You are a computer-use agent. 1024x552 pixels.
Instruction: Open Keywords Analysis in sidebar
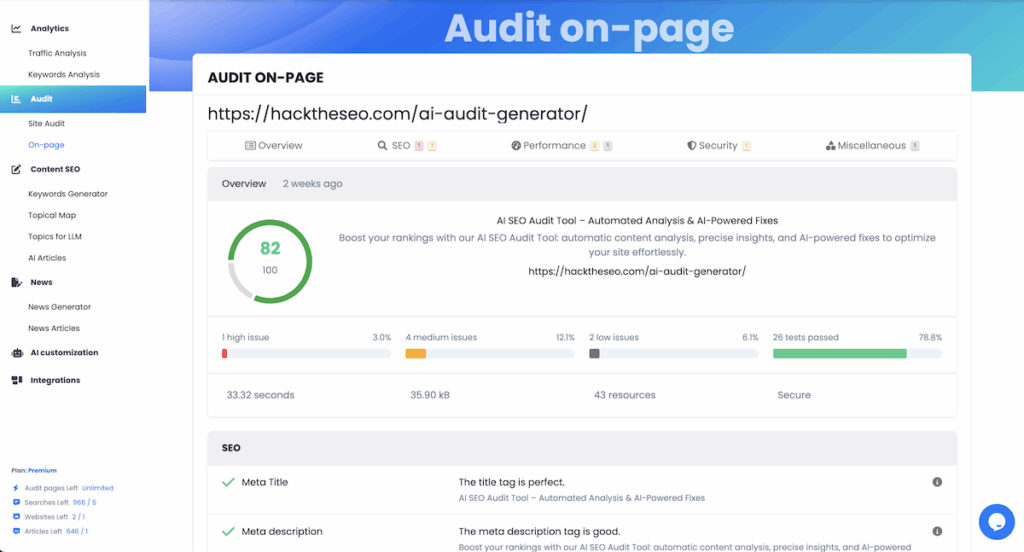click(64, 74)
